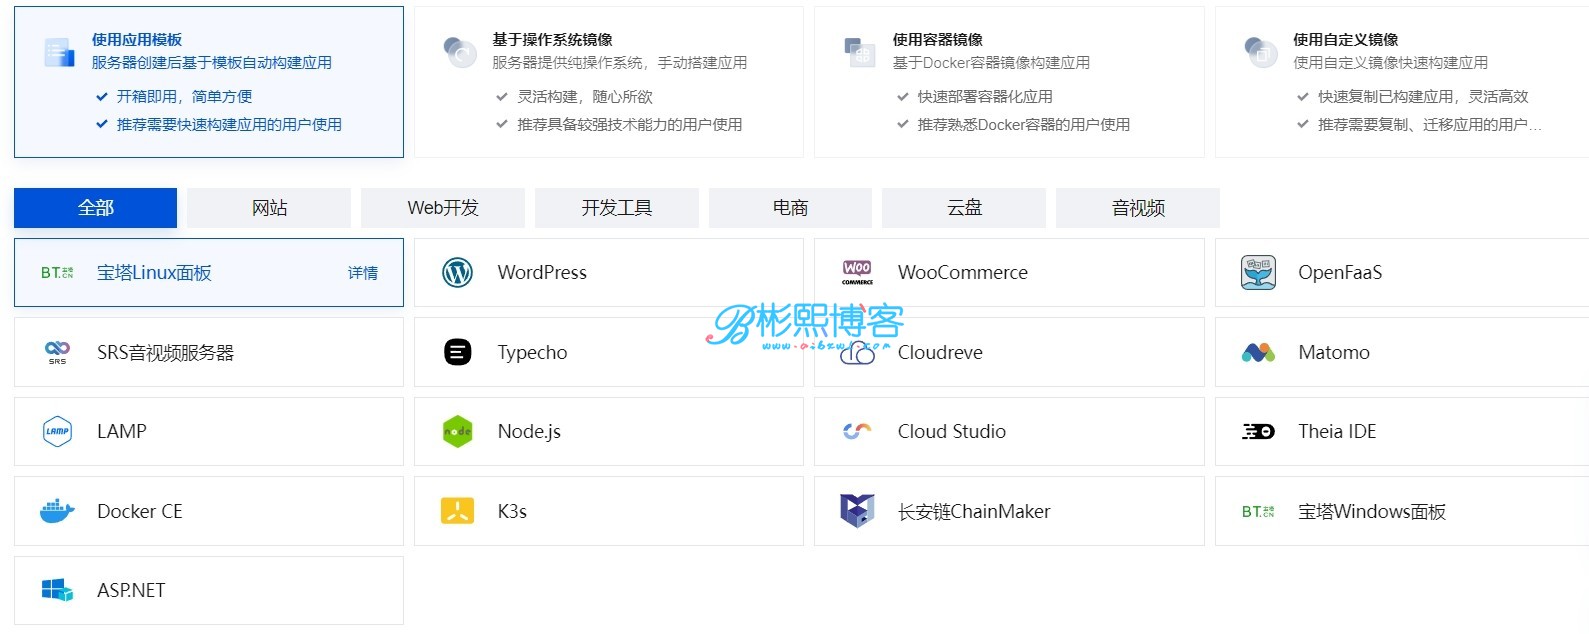
Task: Click the text 灵活构建，随心所欲
Action: tap(585, 97)
